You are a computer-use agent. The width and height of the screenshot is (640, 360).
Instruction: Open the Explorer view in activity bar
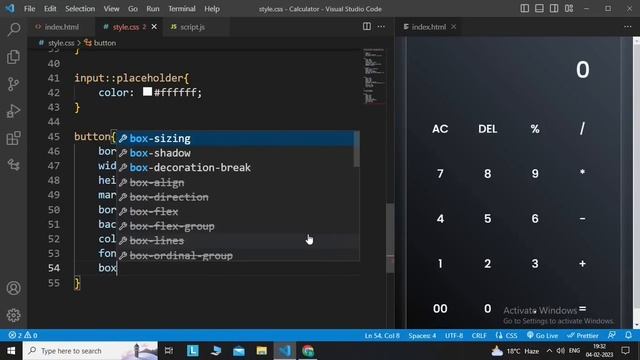(13, 57)
